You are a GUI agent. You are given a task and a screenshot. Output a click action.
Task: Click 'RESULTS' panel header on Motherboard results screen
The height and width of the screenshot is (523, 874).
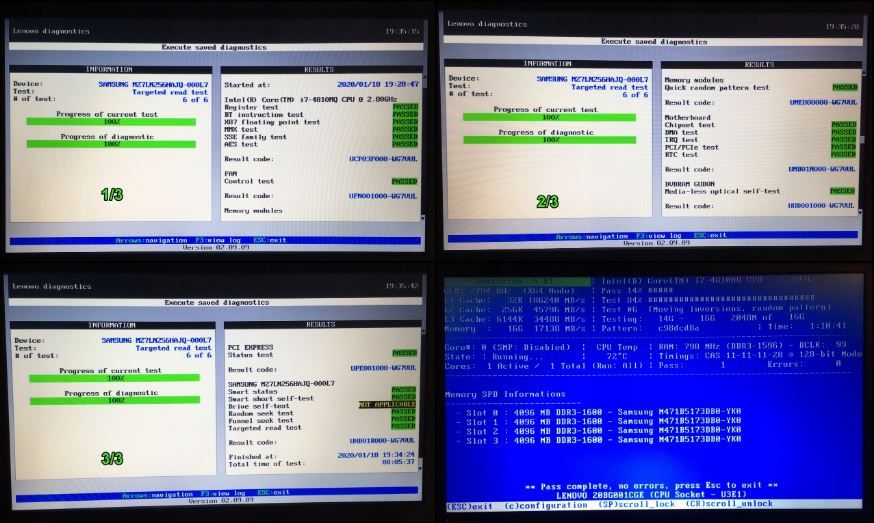point(760,65)
